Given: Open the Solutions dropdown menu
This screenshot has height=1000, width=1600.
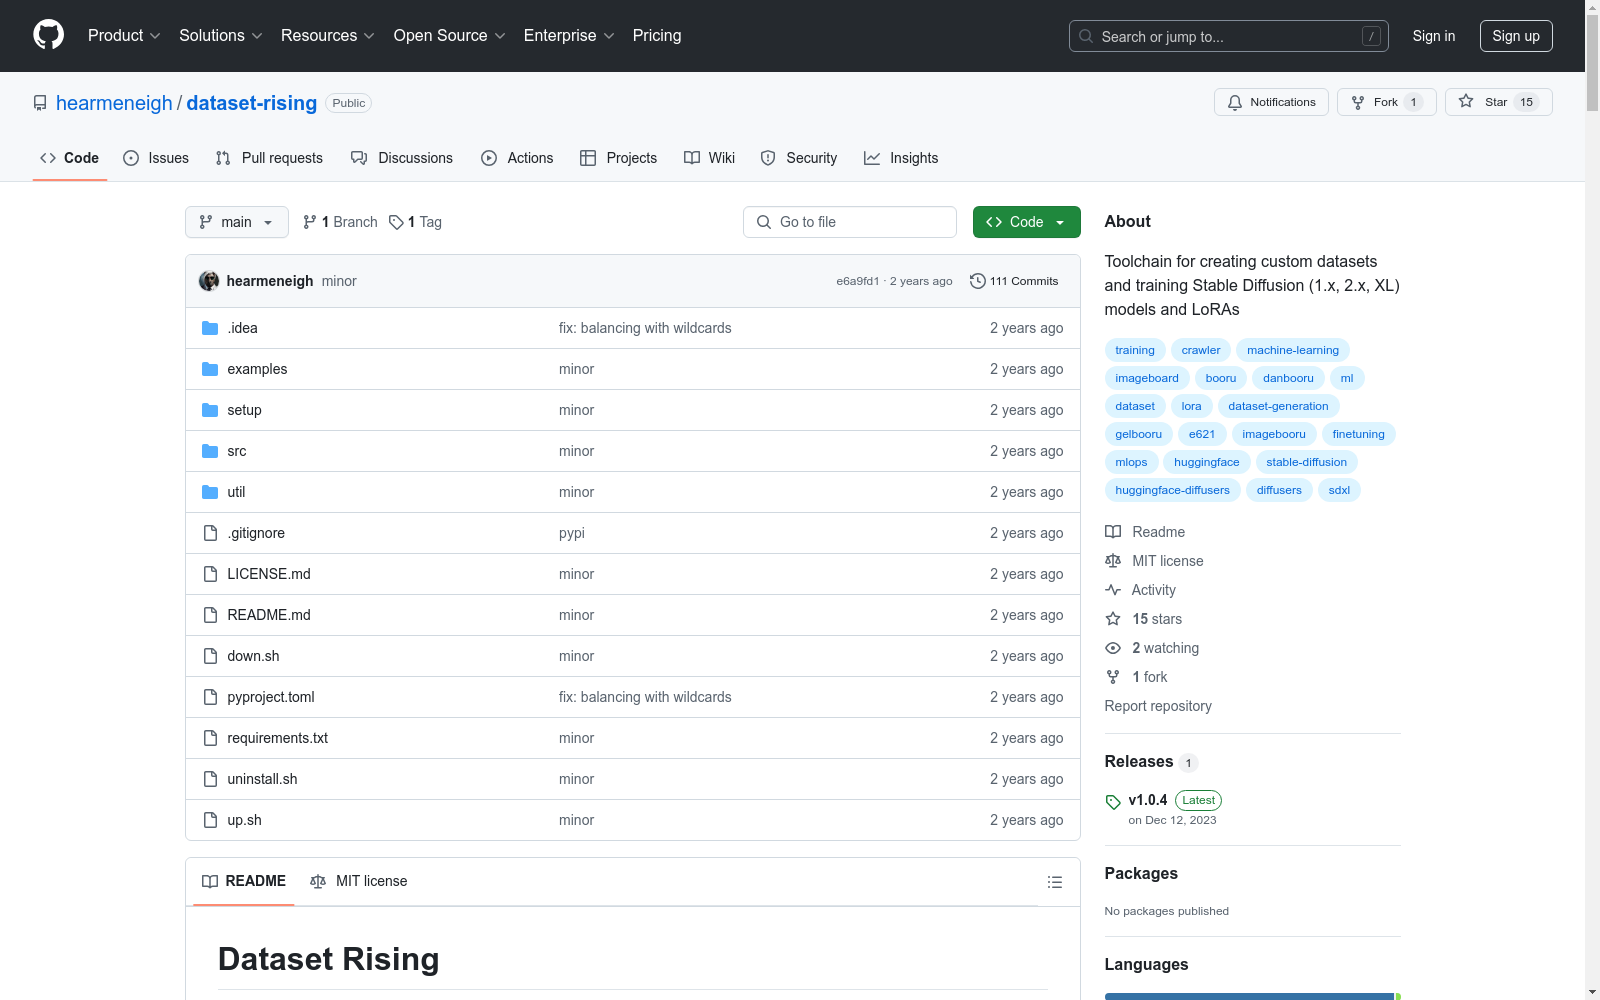Looking at the screenshot, I should point(221,36).
